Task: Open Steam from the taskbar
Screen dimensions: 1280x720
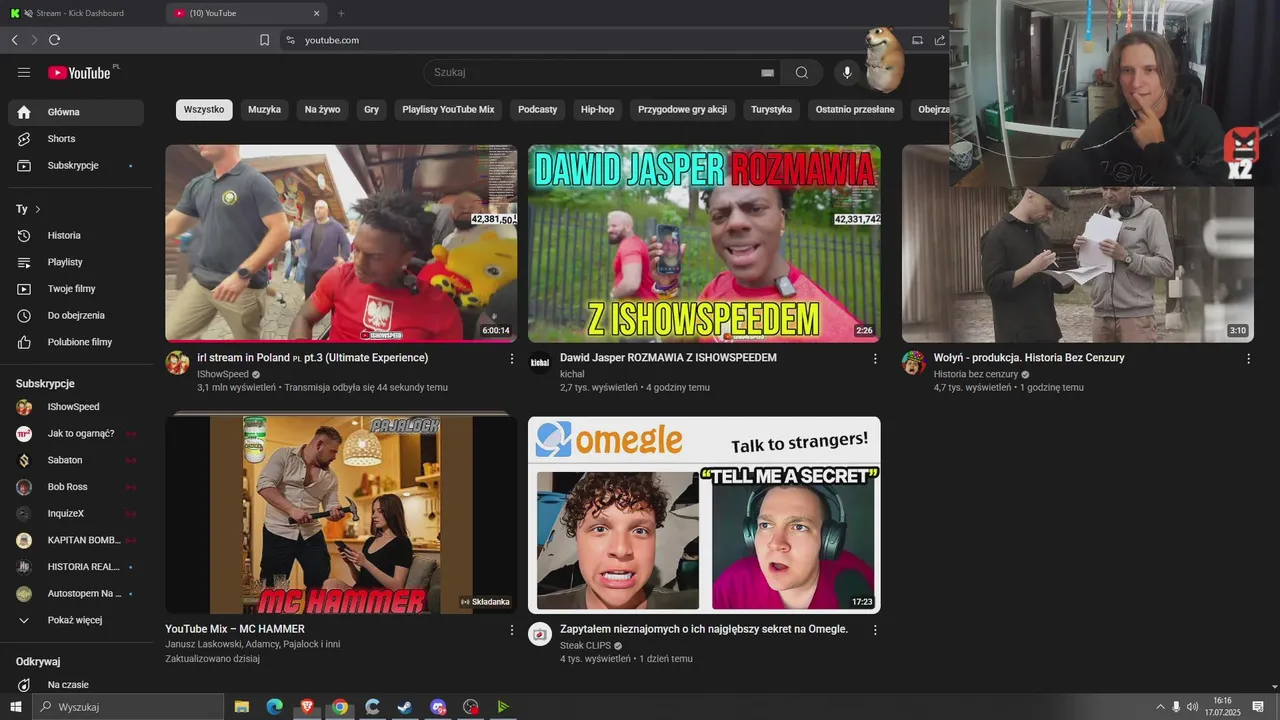Action: (405, 707)
